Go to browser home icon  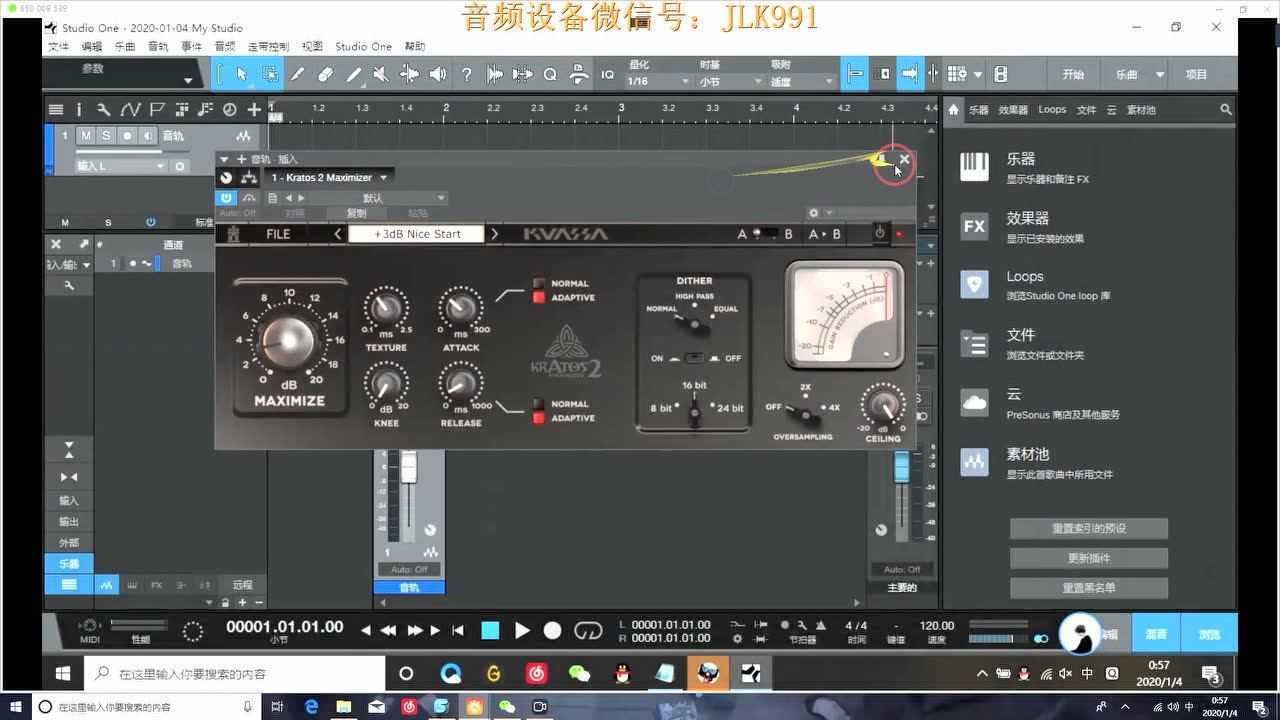tap(954, 109)
